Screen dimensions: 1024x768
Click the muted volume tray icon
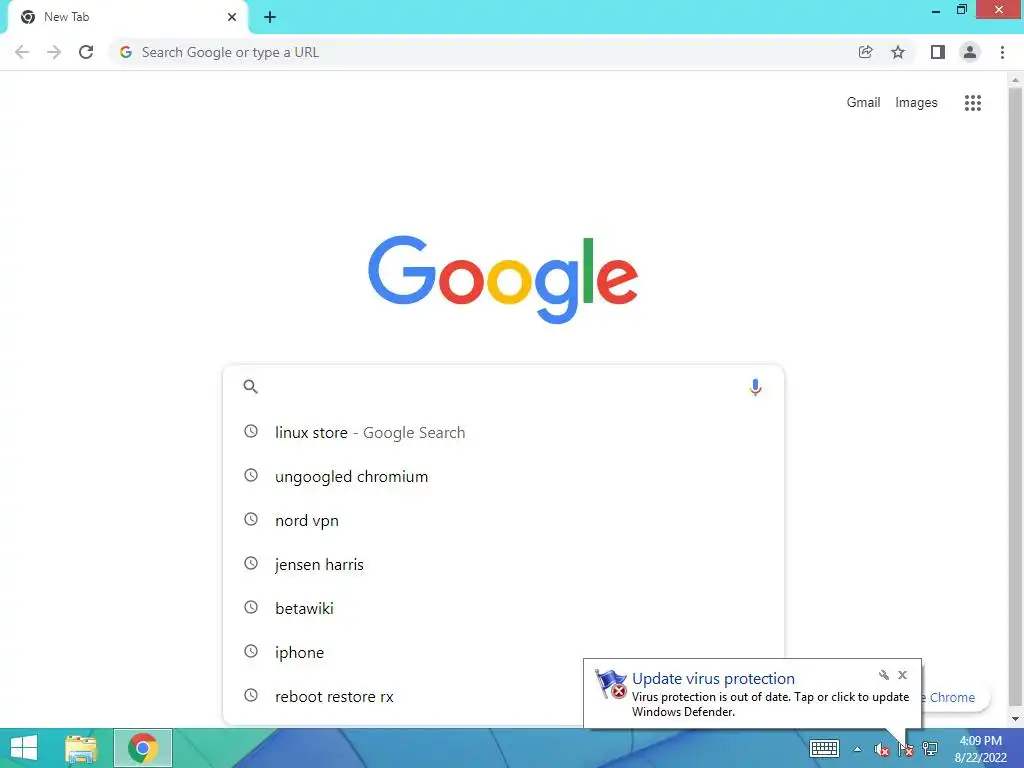coord(882,749)
